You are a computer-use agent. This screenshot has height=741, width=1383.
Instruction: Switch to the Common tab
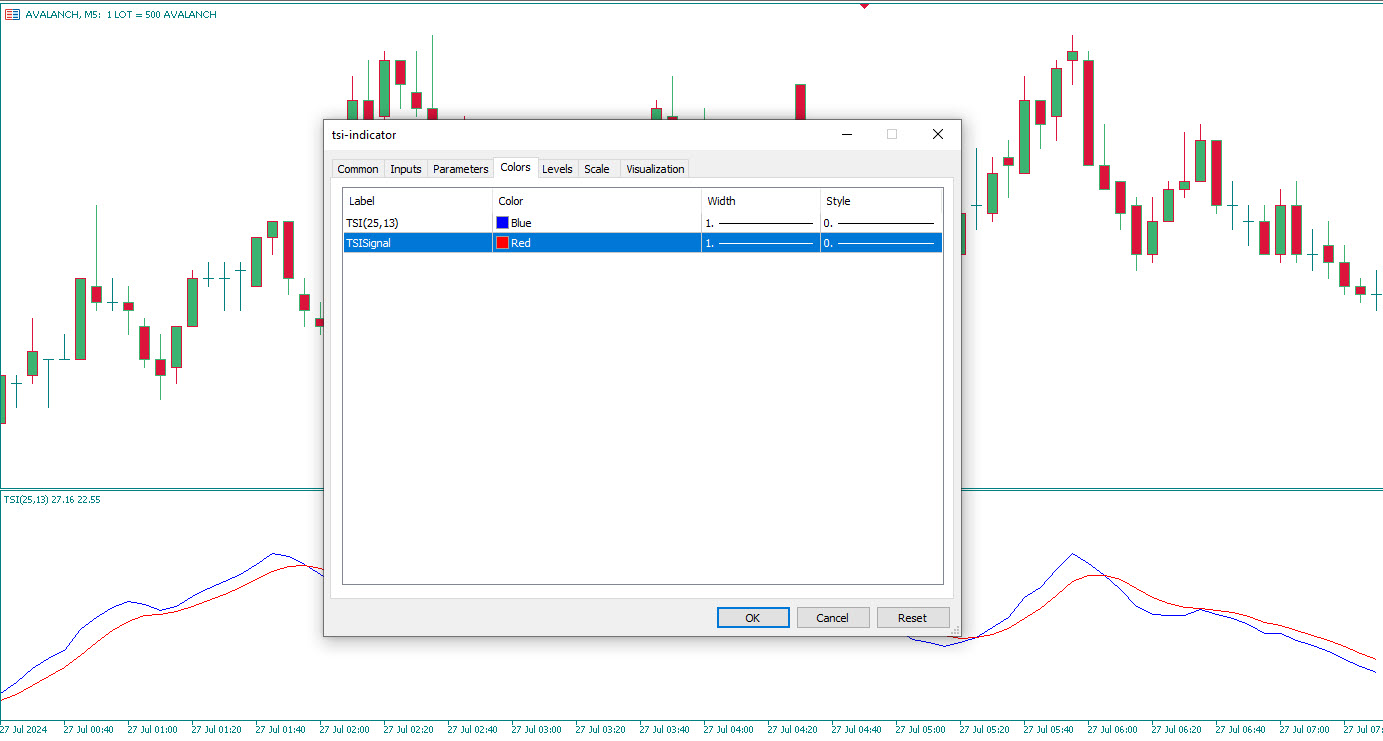tap(357, 169)
